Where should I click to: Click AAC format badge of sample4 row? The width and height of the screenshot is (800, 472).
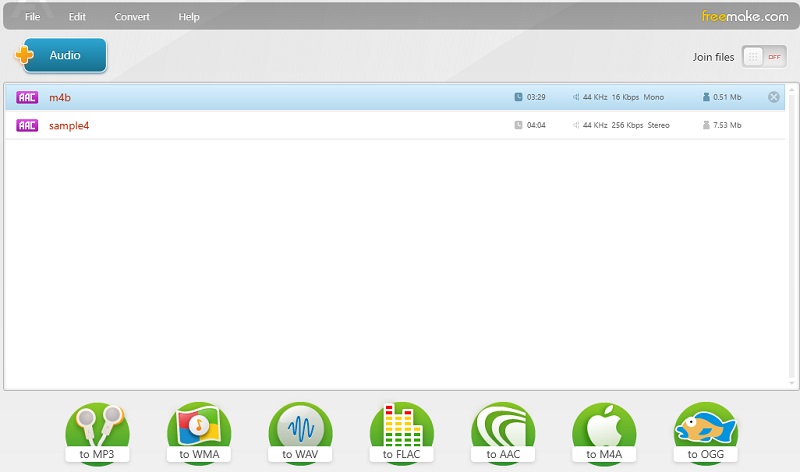(27, 126)
